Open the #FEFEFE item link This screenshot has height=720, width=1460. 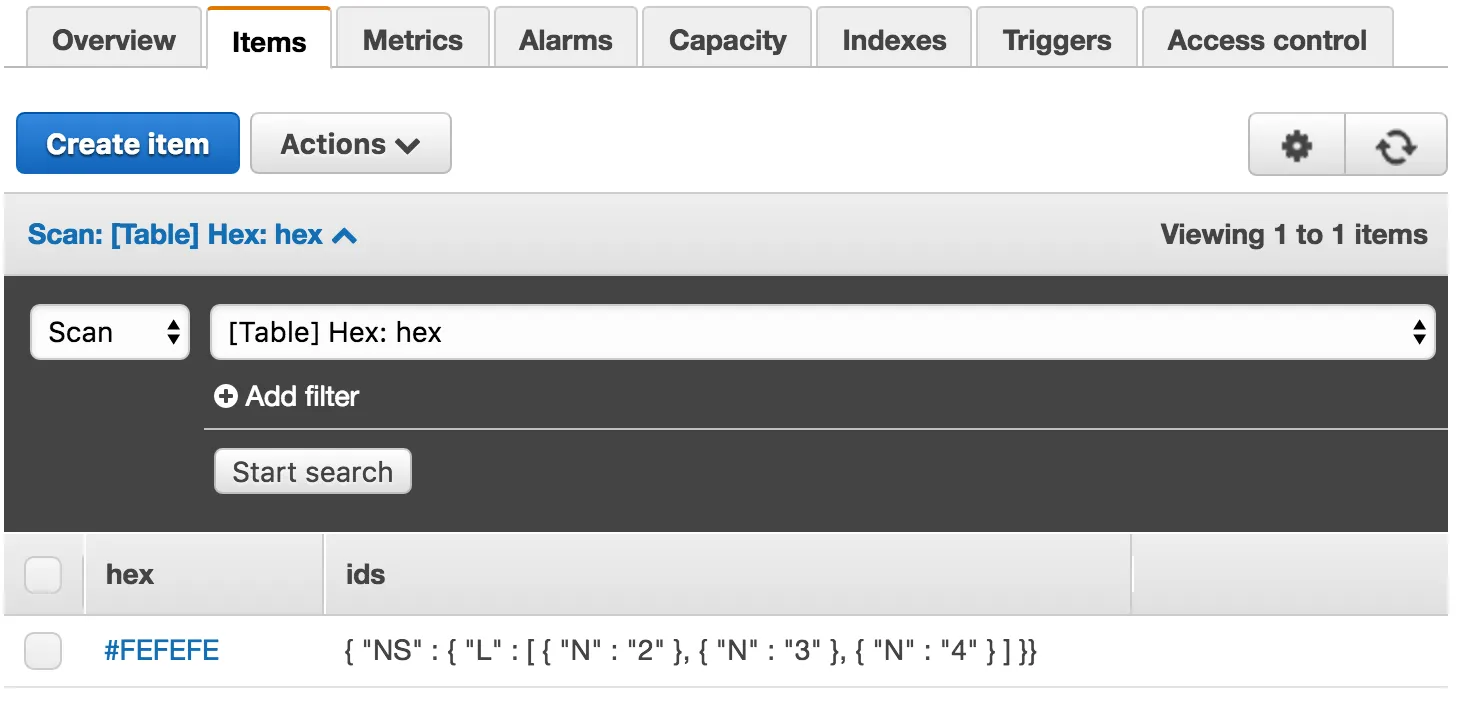coord(162,651)
